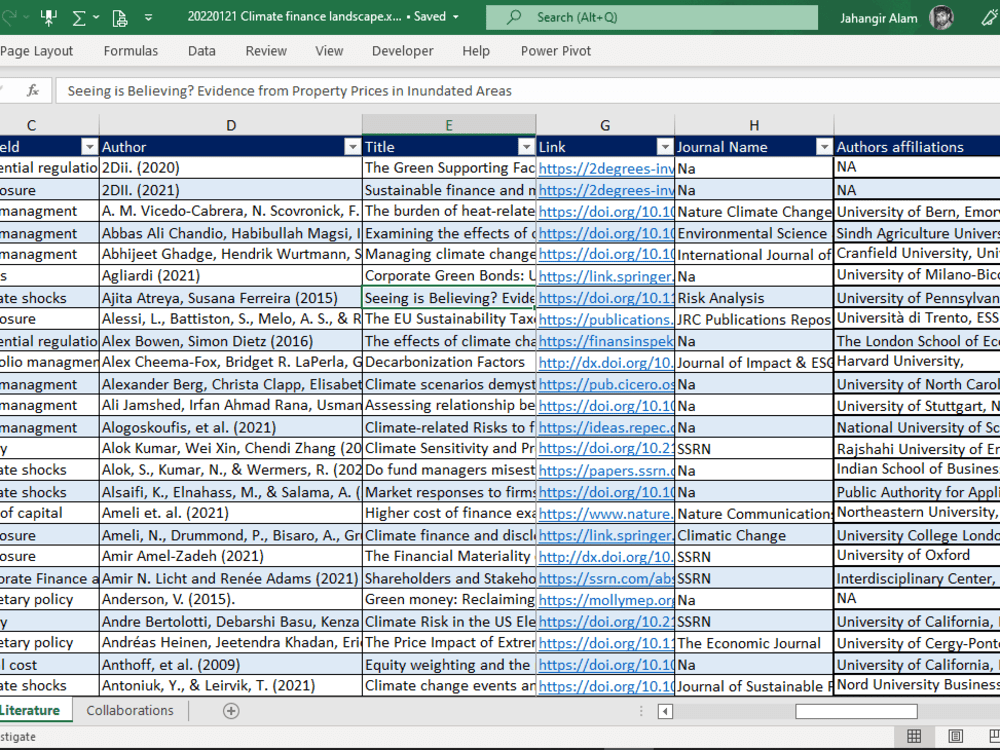The height and width of the screenshot is (750, 1000).
Task: Open link in the 2Dii. (2020) row
Action: pyautogui.click(x=605, y=168)
